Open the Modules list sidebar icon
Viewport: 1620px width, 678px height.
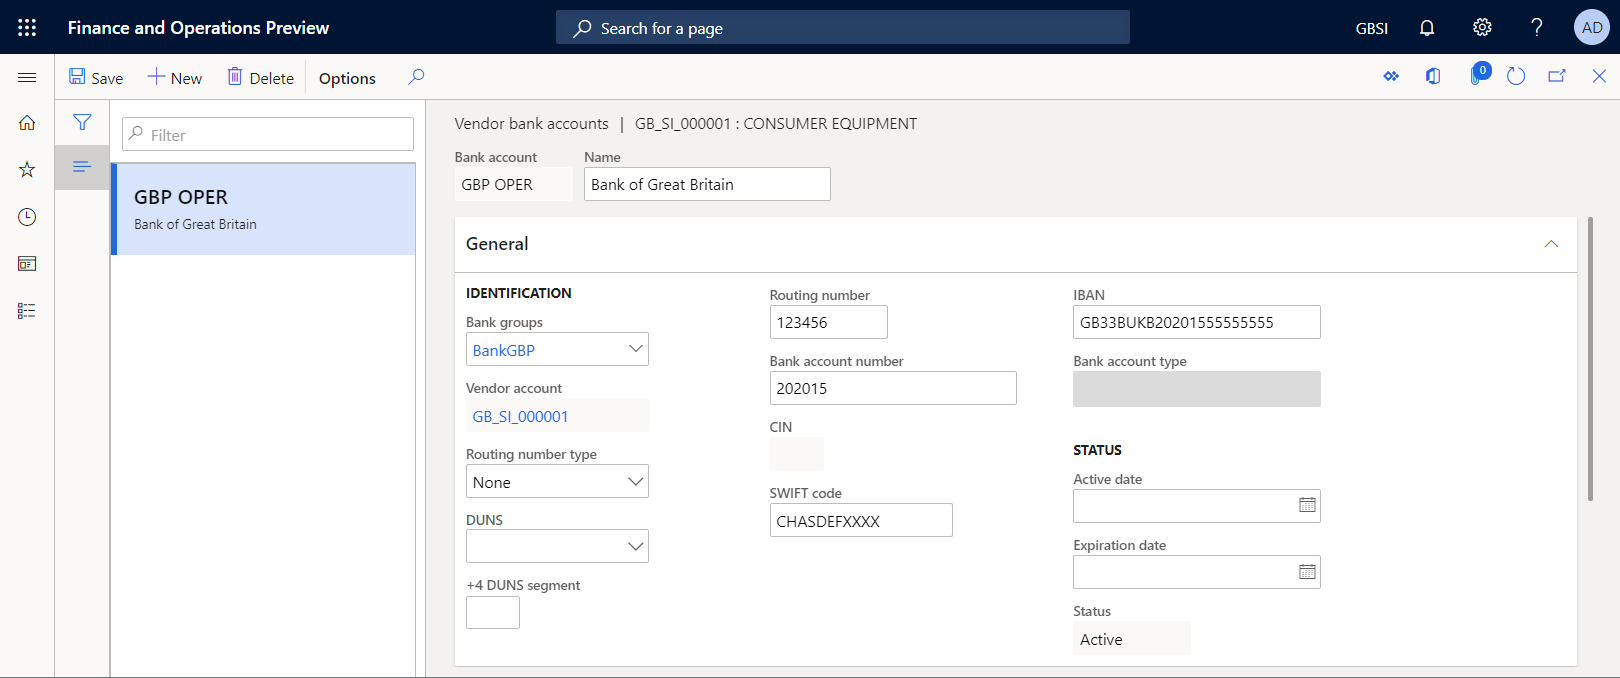pos(27,310)
